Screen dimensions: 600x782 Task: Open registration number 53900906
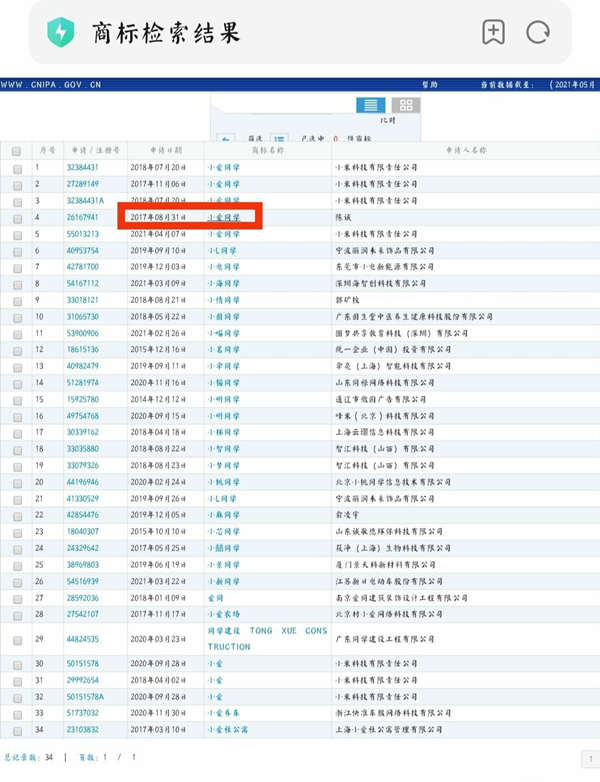(x=82, y=333)
